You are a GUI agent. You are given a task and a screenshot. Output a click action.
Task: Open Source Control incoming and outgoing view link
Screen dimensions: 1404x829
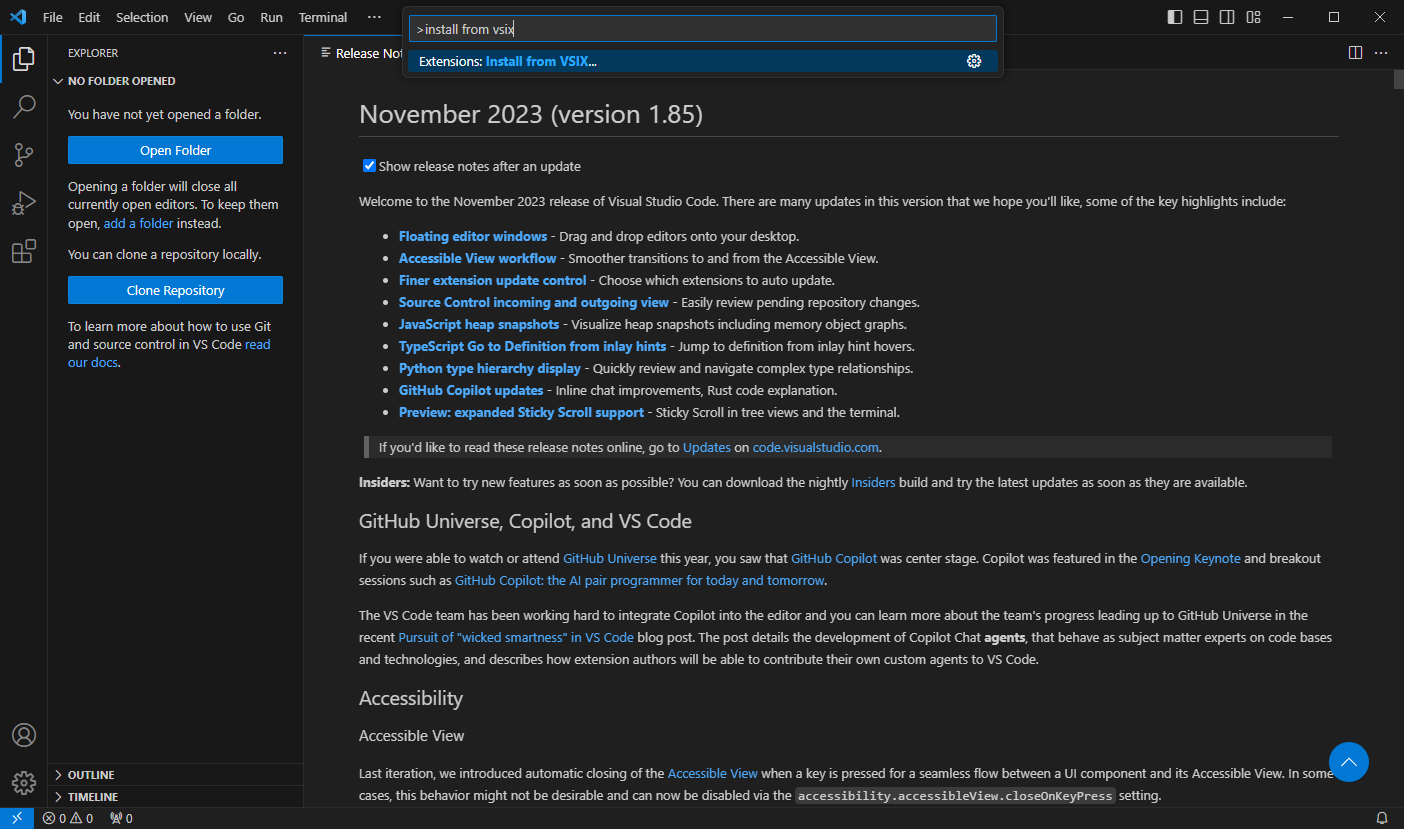tap(534, 302)
